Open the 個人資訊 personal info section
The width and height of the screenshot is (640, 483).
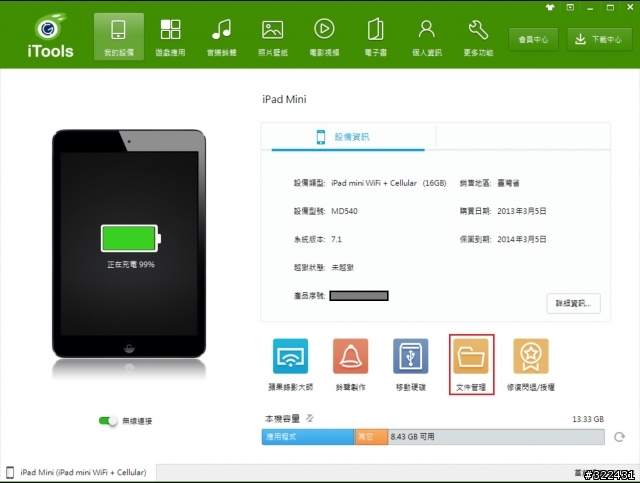pos(427,37)
